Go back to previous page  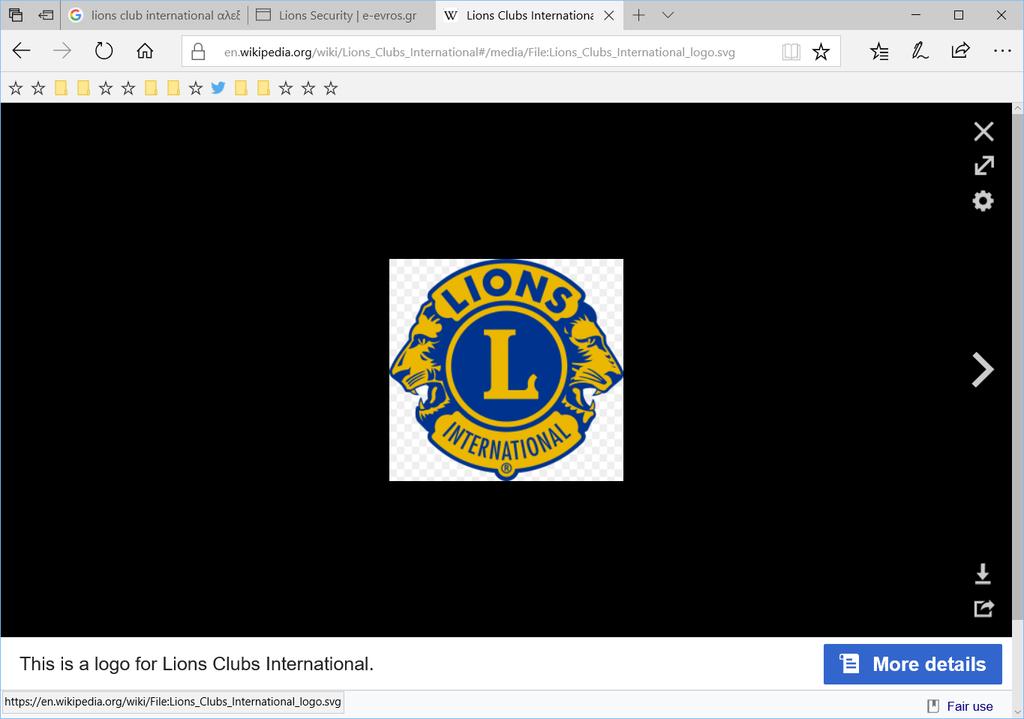22,51
